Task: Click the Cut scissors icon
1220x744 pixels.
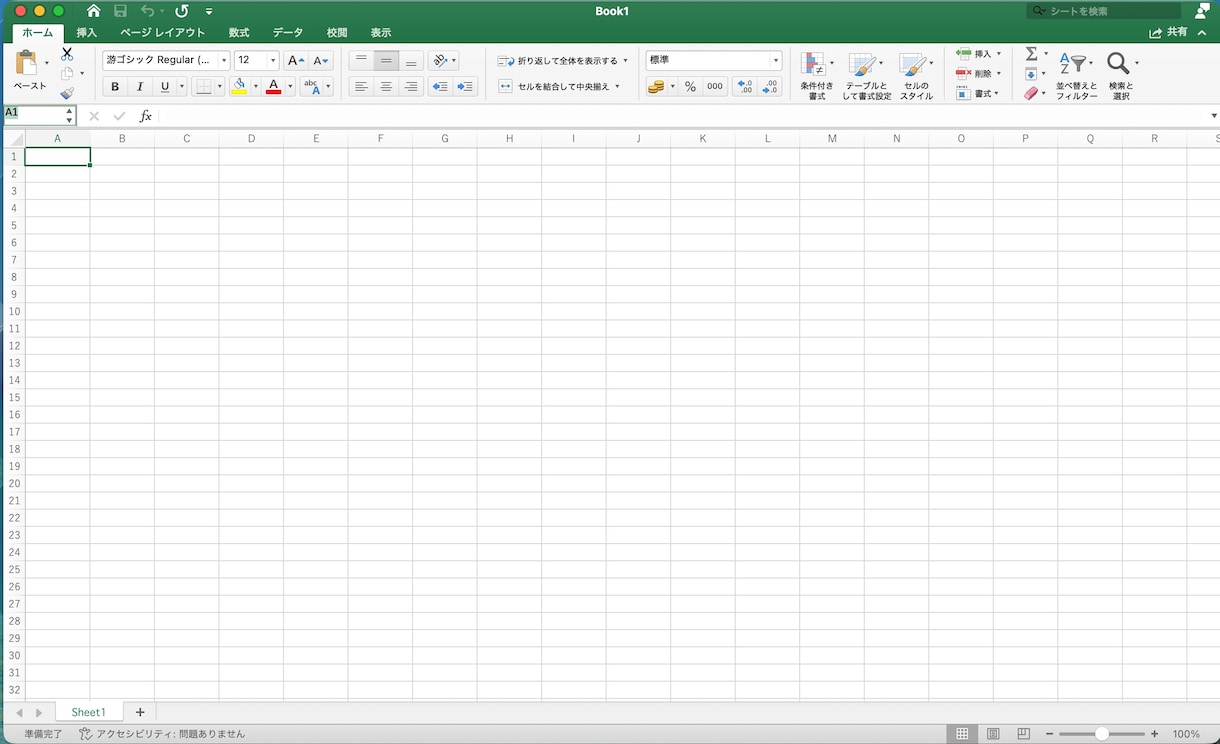Action: 67,54
